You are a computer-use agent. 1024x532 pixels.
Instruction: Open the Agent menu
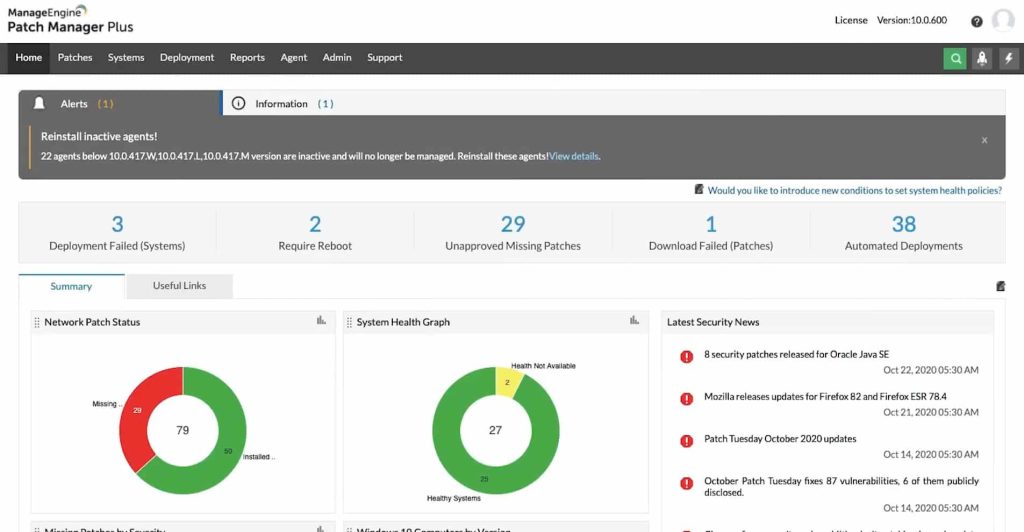click(294, 57)
